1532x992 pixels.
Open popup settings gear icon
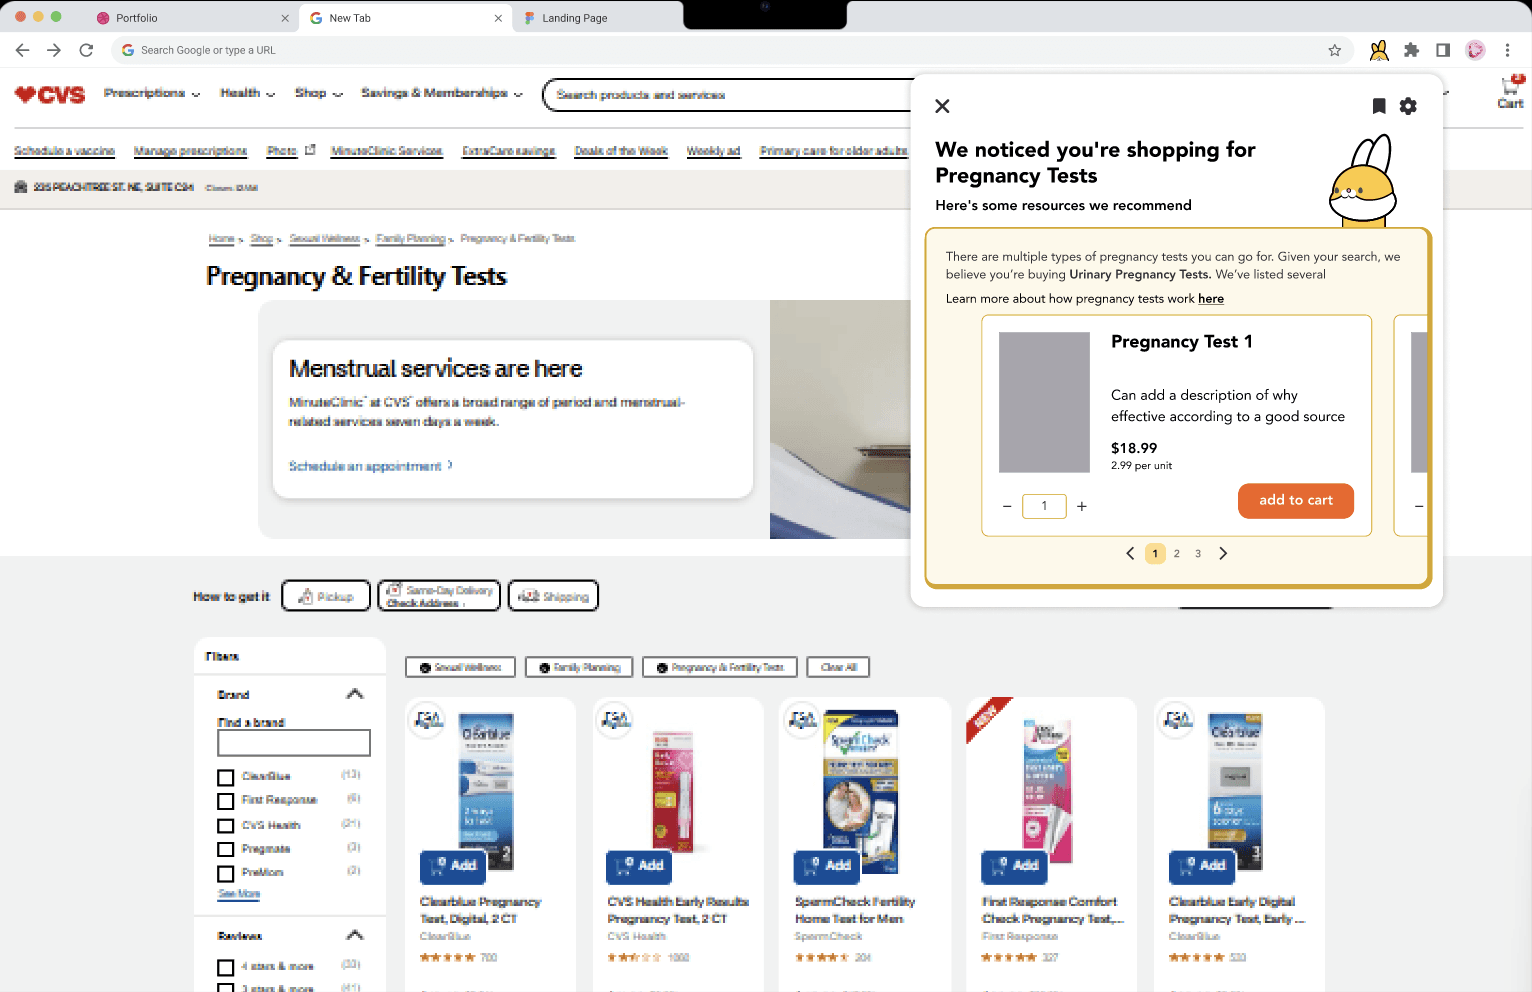[1408, 106]
